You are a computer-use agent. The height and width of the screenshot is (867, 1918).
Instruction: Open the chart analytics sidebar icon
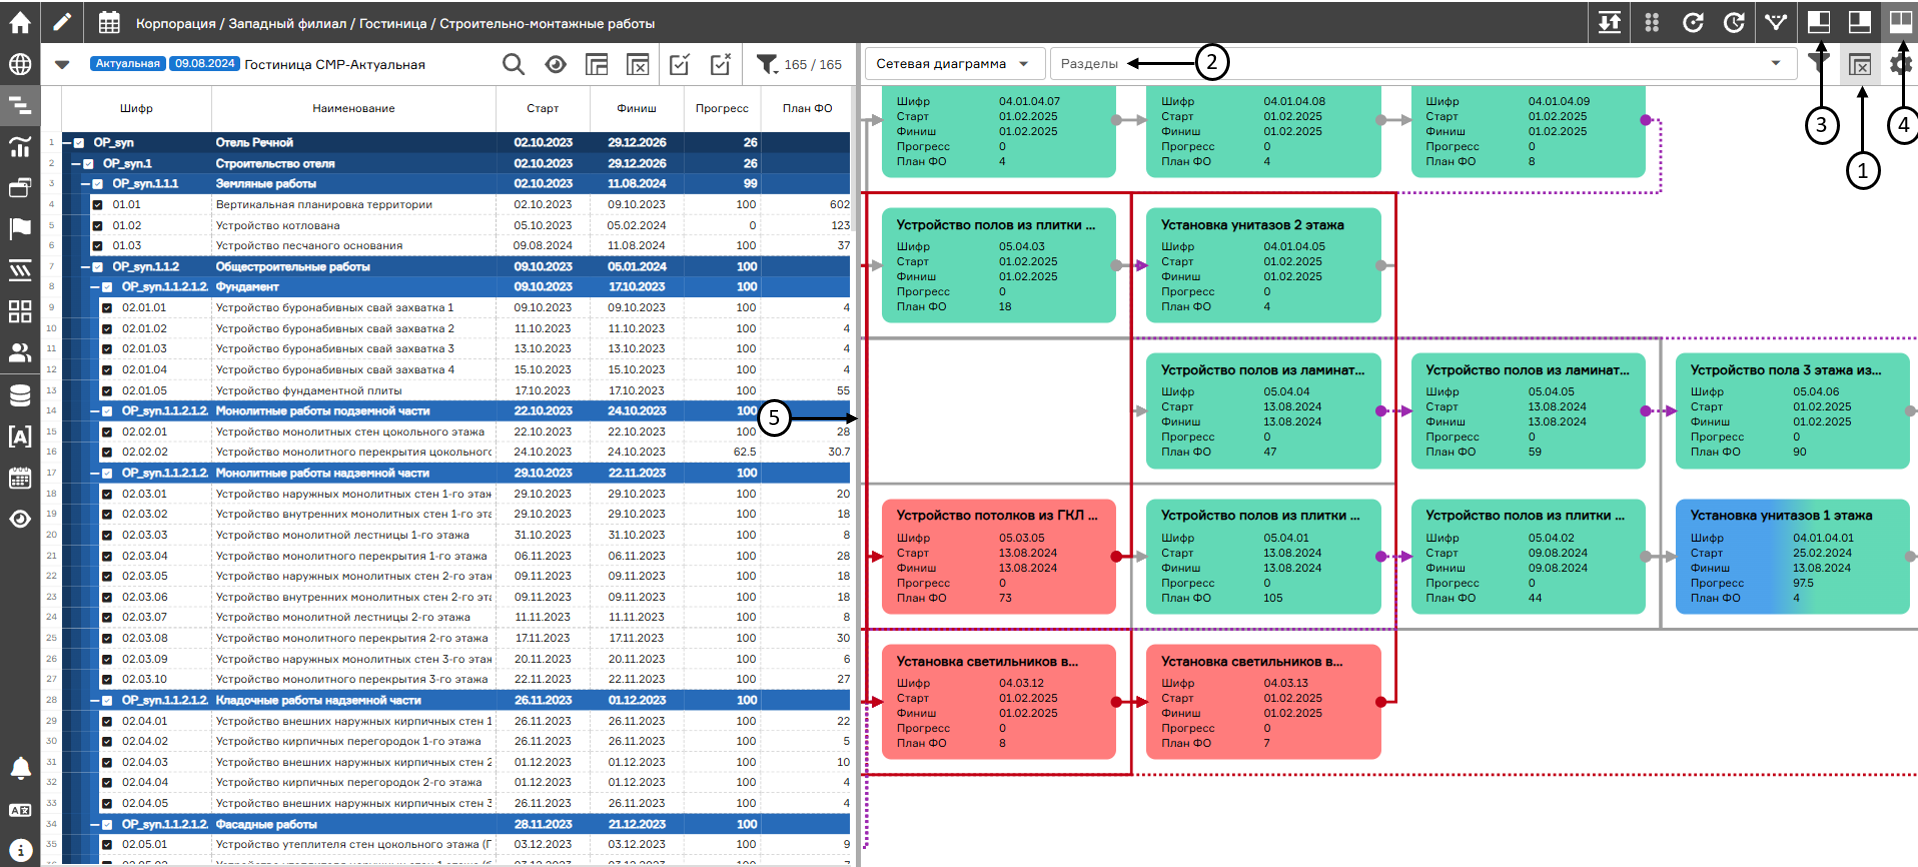[19, 146]
